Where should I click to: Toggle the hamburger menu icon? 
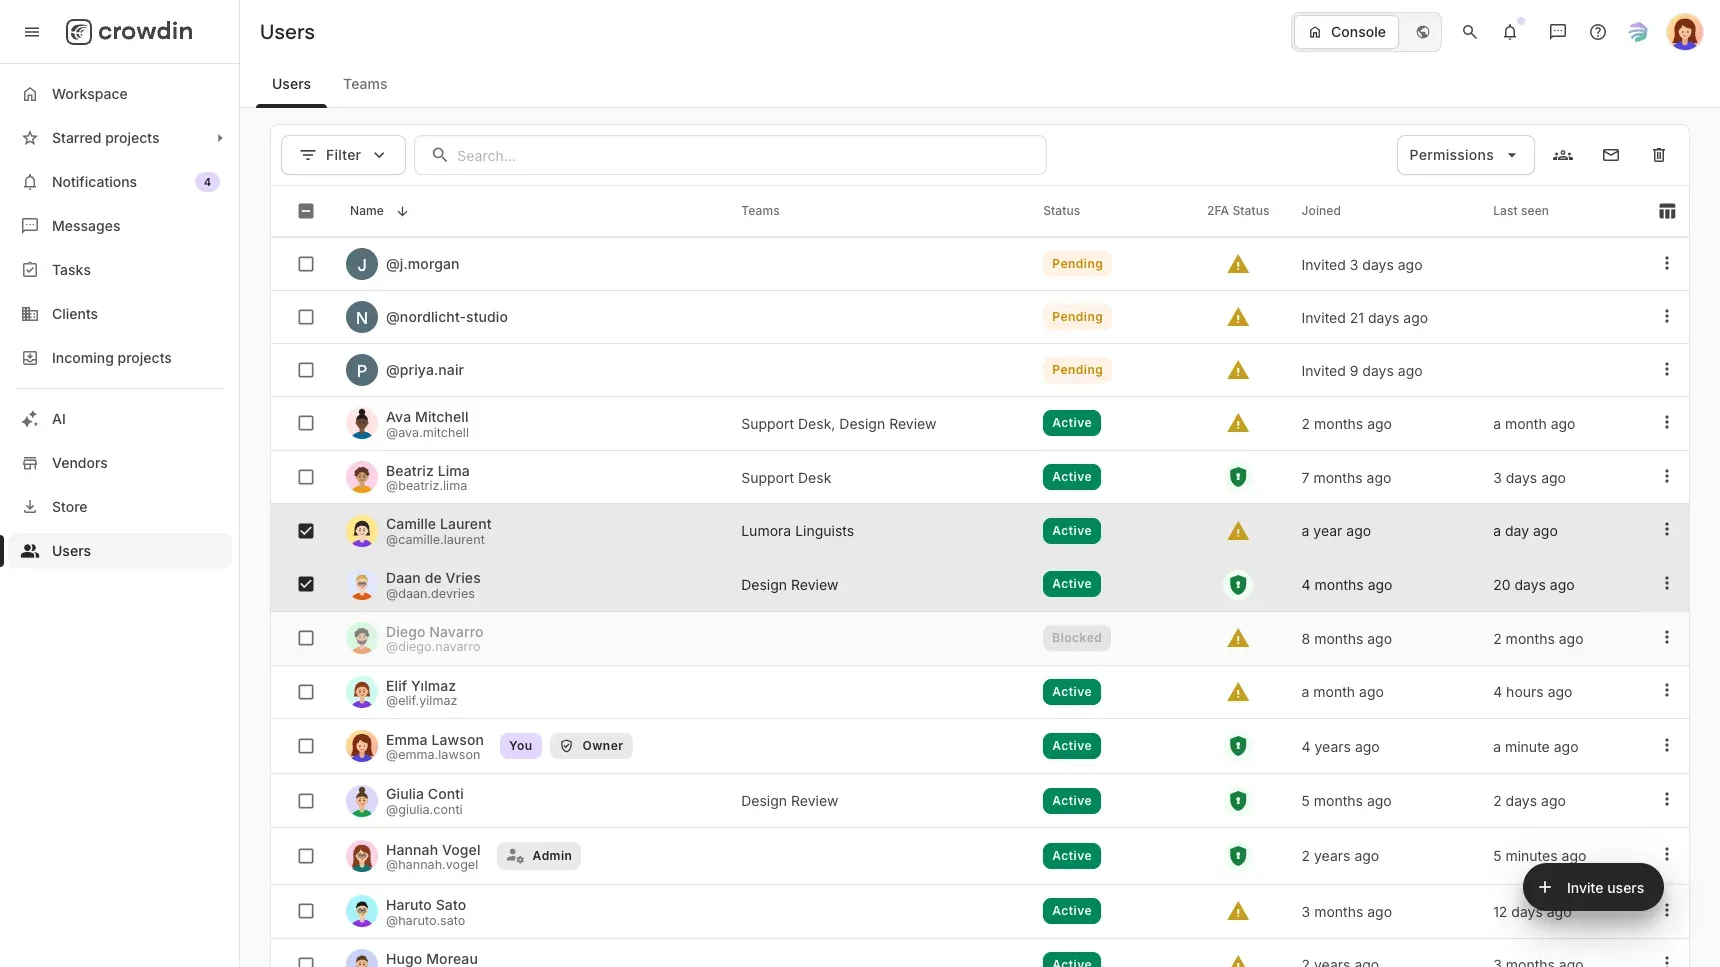click(32, 32)
